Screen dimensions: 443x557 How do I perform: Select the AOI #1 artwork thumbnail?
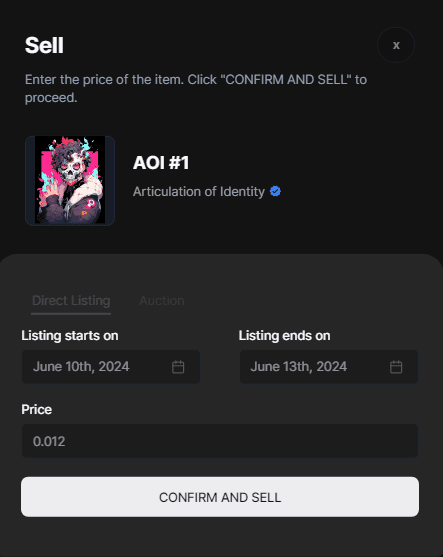(x=70, y=180)
